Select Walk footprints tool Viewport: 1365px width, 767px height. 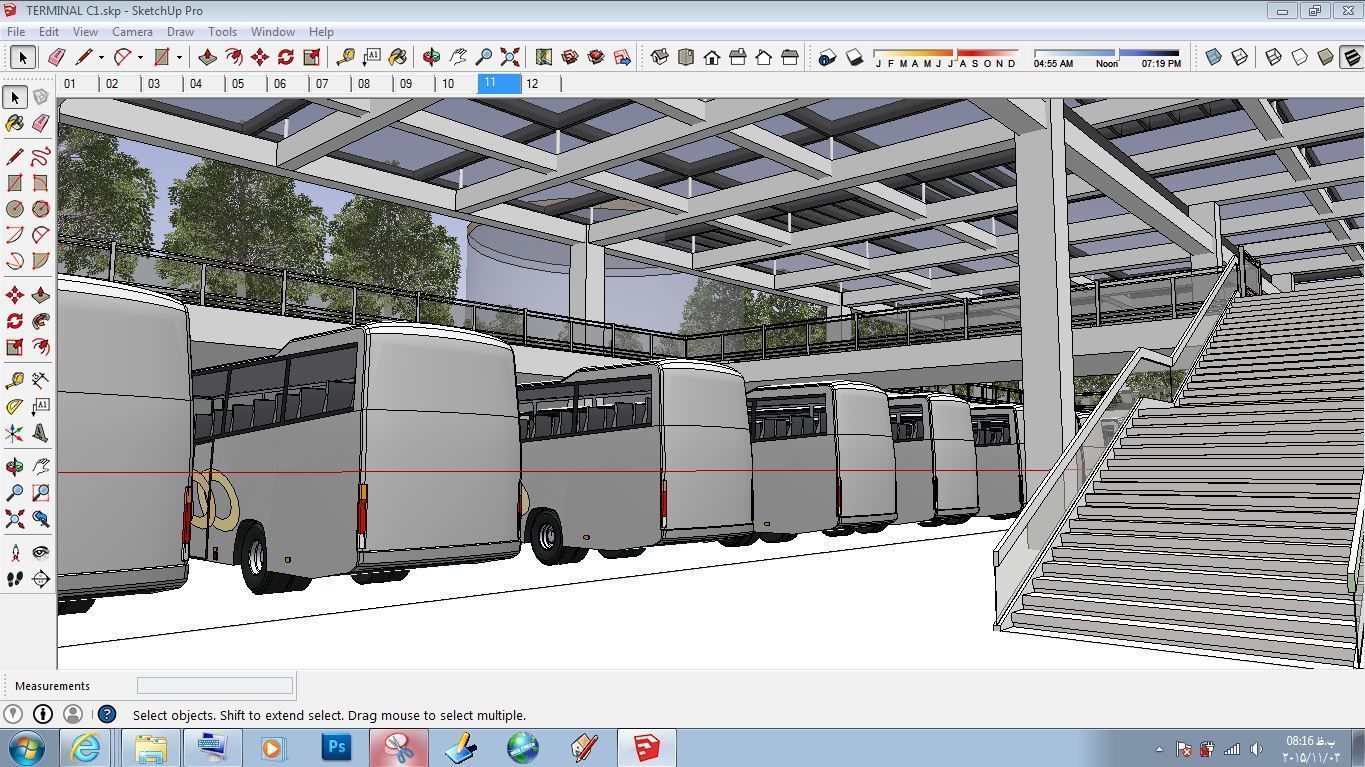15,578
